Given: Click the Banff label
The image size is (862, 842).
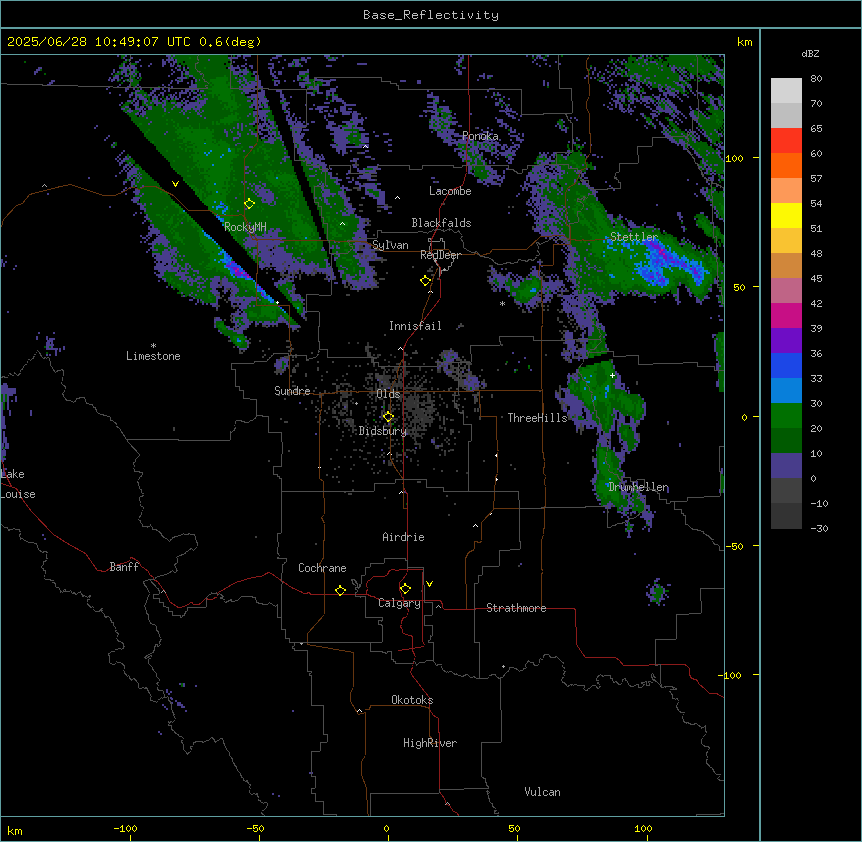Looking at the screenshot, I should (x=124, y=567).
